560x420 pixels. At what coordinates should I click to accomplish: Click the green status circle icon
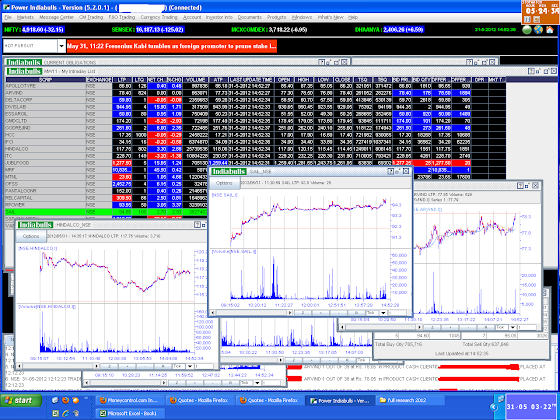(x=527, y=30)
